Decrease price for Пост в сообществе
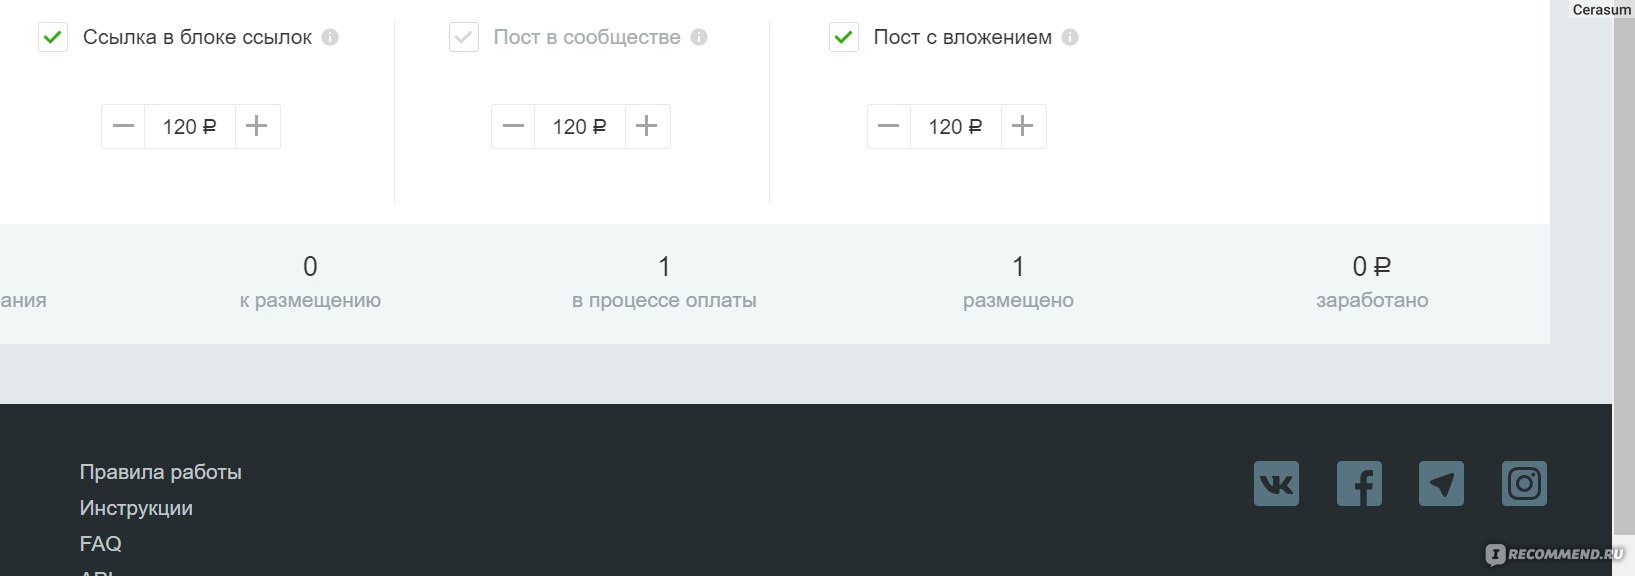The image size is (1635, 576). pyautogui.click(x=513, y=126)
